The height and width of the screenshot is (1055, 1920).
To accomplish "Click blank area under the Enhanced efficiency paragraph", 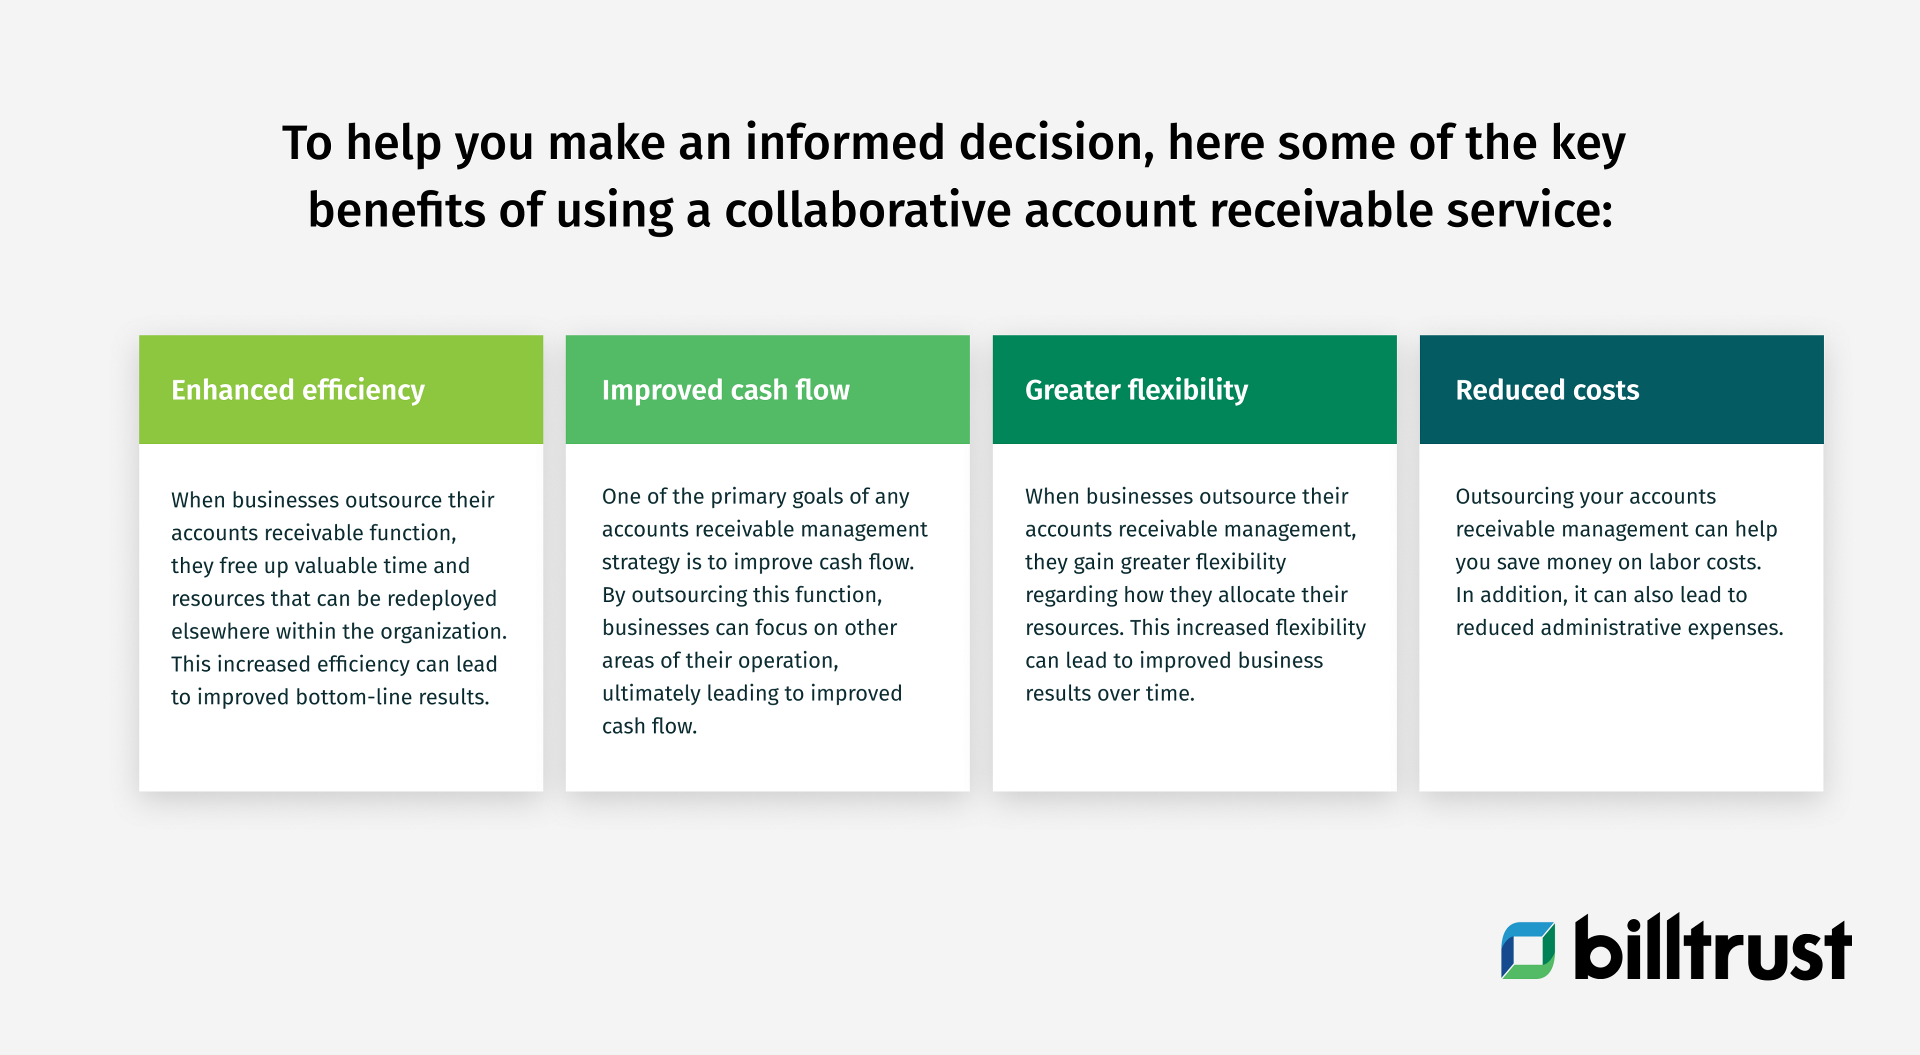I will 340,752.
